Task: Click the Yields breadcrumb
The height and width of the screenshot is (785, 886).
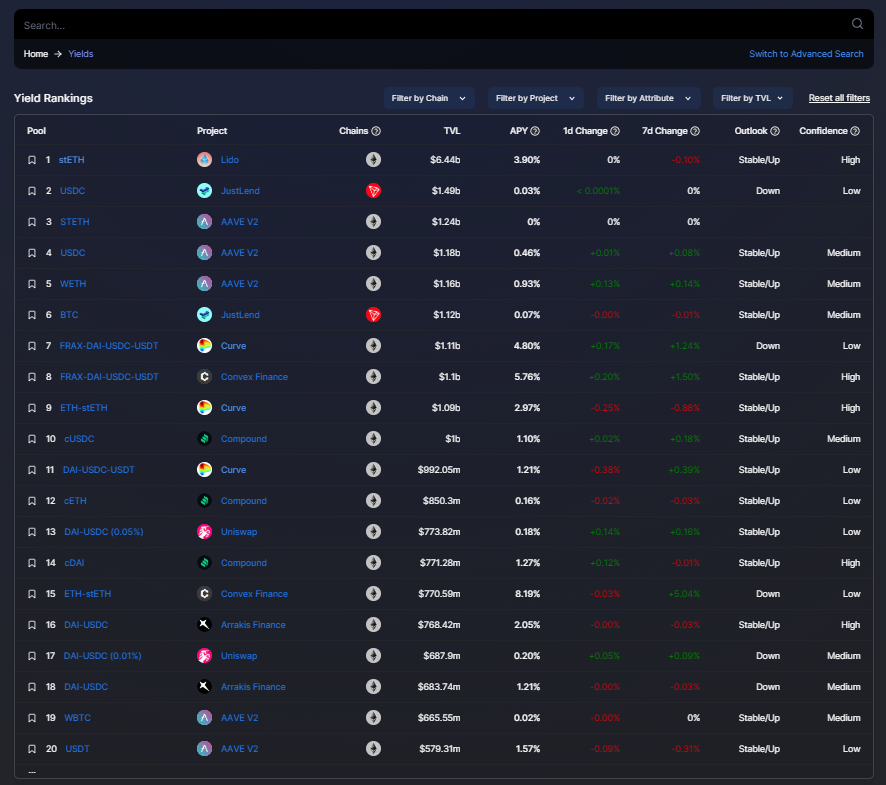Action: (x=81, y=54)
